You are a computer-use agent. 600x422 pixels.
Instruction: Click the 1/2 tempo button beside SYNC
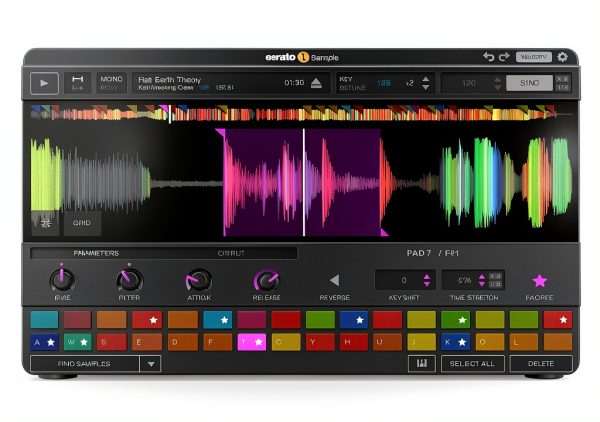562,88
